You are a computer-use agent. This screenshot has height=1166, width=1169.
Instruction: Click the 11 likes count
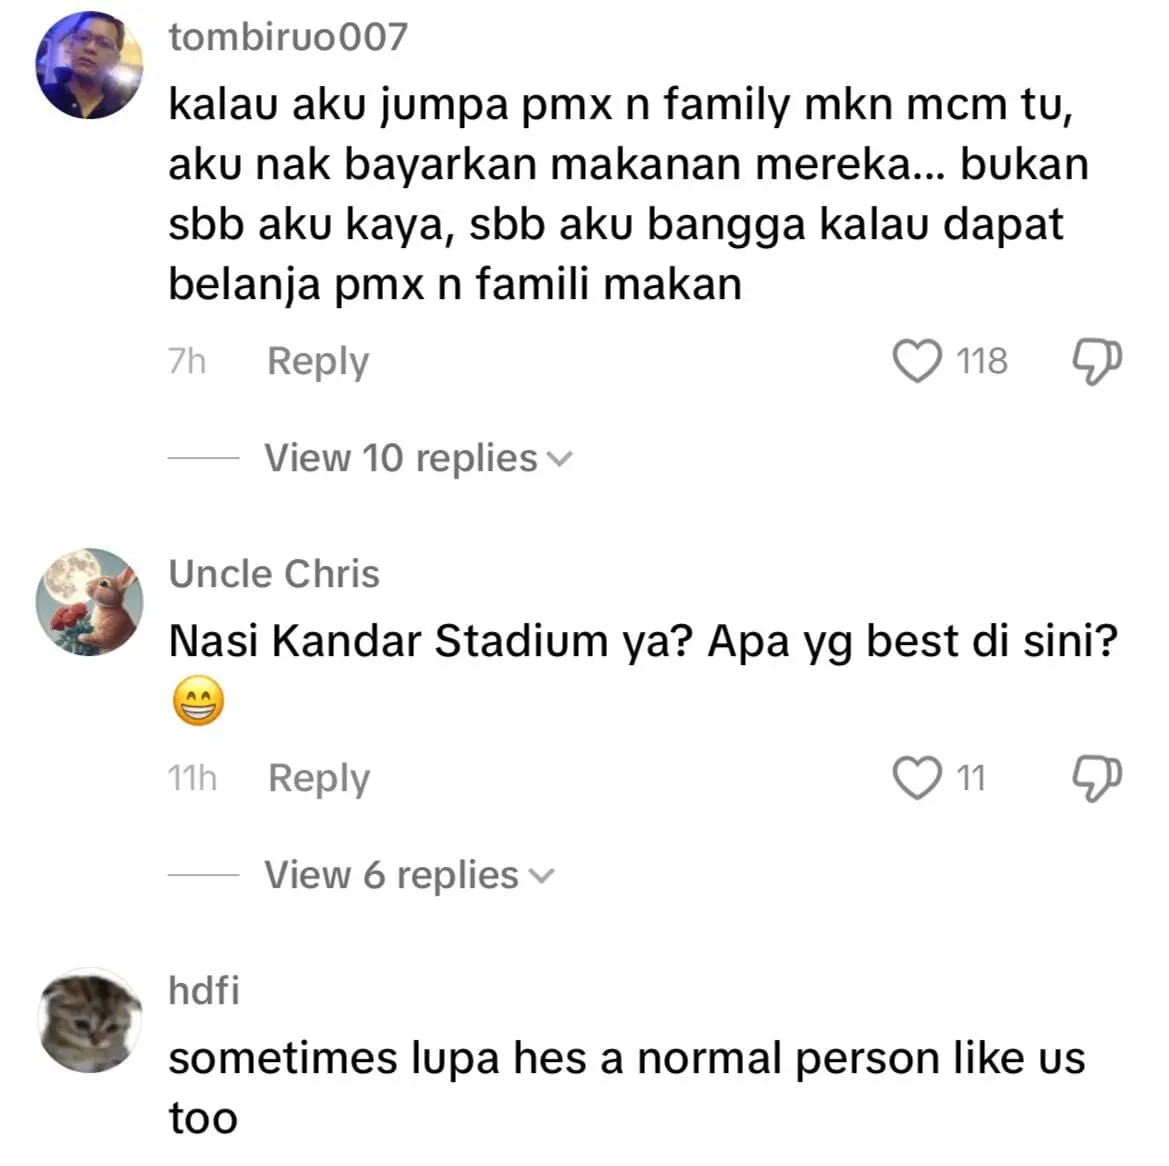[x=971, y=778]
